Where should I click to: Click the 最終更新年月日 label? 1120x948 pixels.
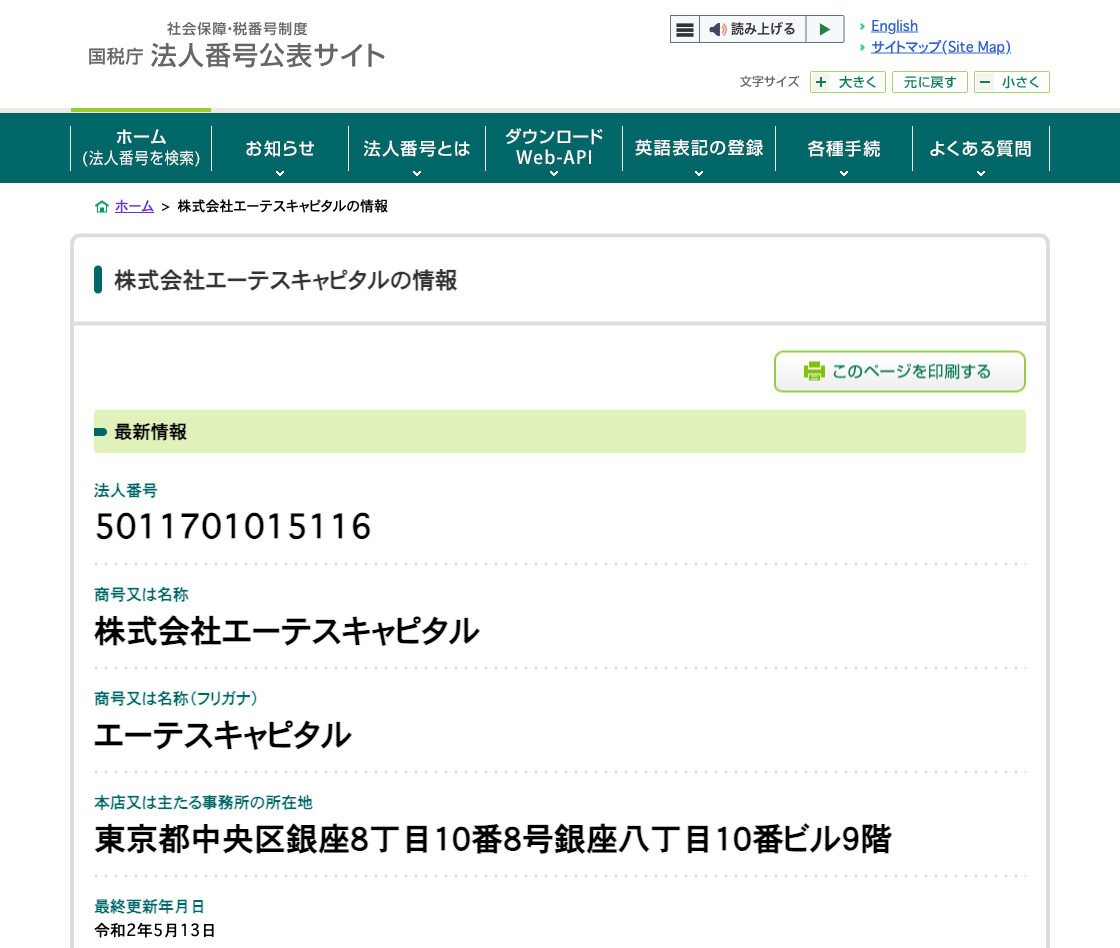(x=149, y=907)
